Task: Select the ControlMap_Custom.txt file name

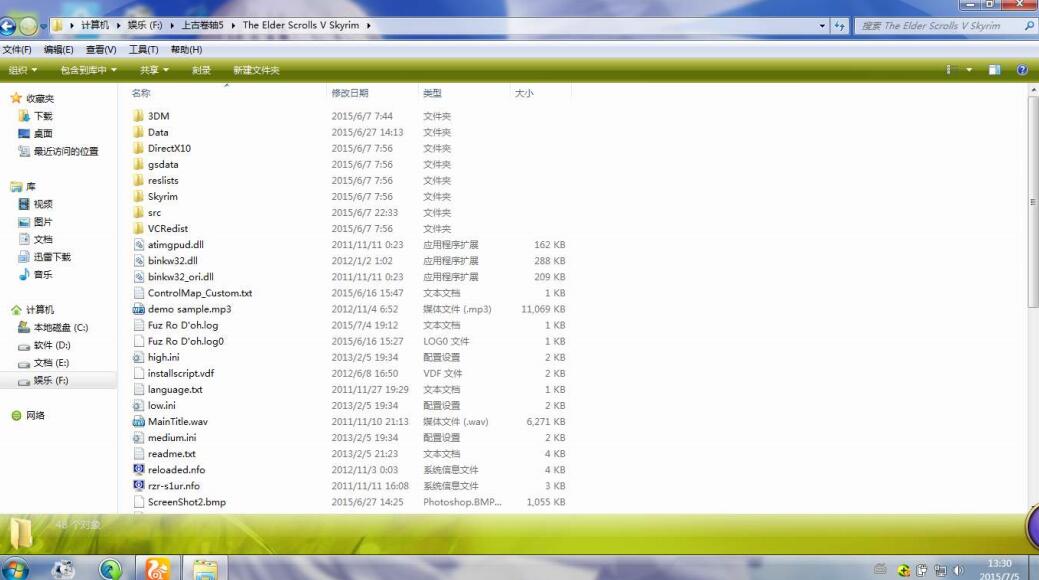Action: [x=200, y=293]
